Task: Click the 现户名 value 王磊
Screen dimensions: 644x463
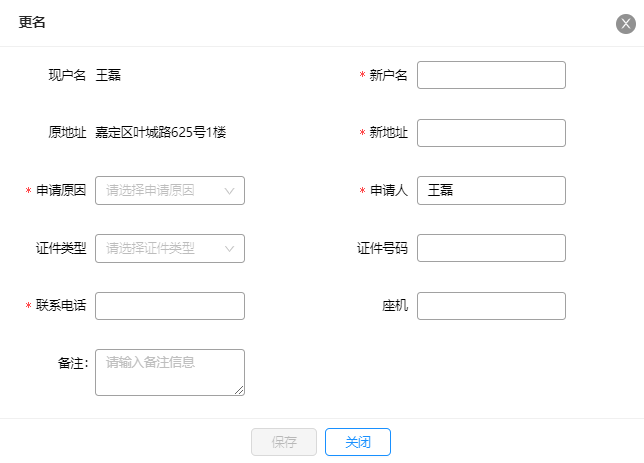Action: 108,75
